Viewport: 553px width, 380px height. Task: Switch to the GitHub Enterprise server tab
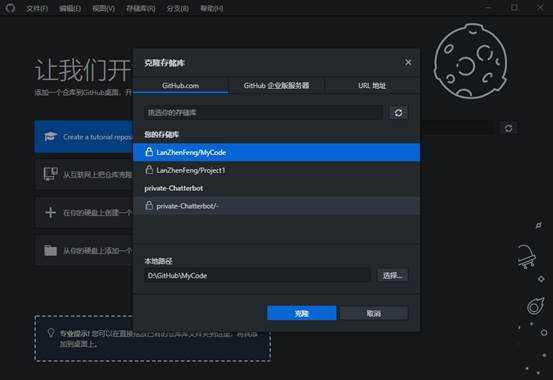click(276, 85)
